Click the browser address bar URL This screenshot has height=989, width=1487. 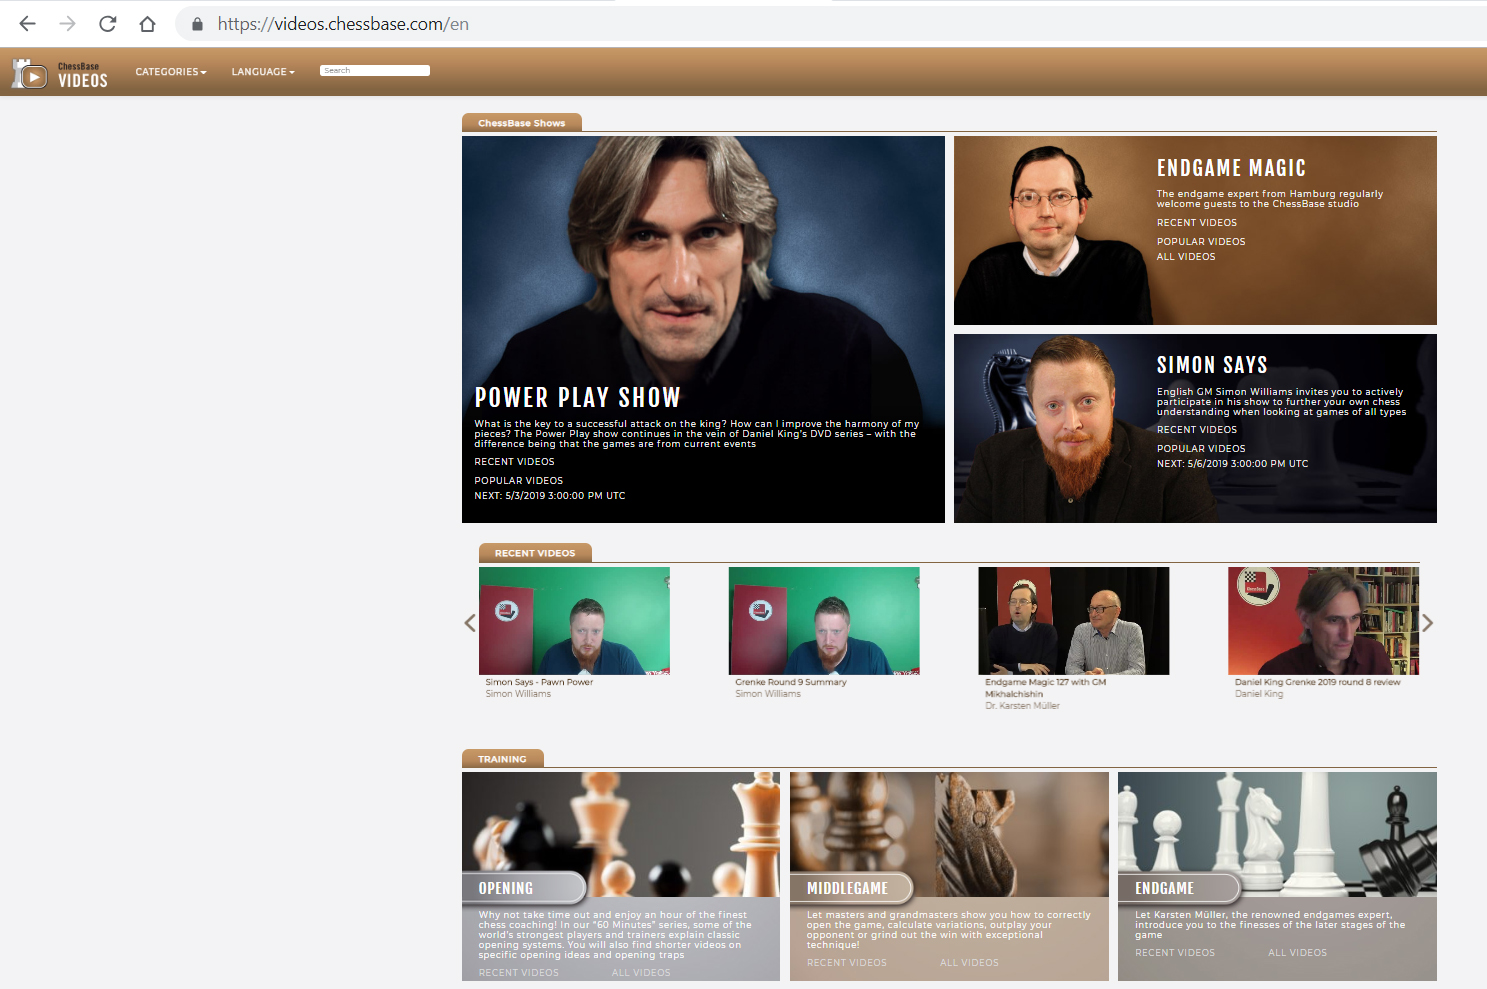click(x=343, y=24)
